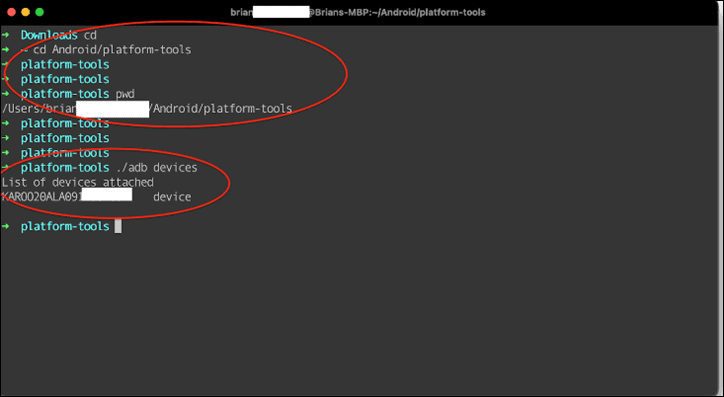Screen dimensions: 724x397
Task: Click the yellow minimize window button
Action: tap(25, 12)
